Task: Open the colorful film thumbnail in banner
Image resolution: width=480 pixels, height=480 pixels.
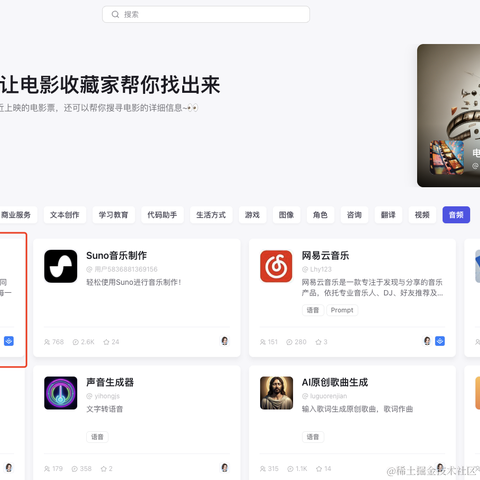Action: click(447, 158)
